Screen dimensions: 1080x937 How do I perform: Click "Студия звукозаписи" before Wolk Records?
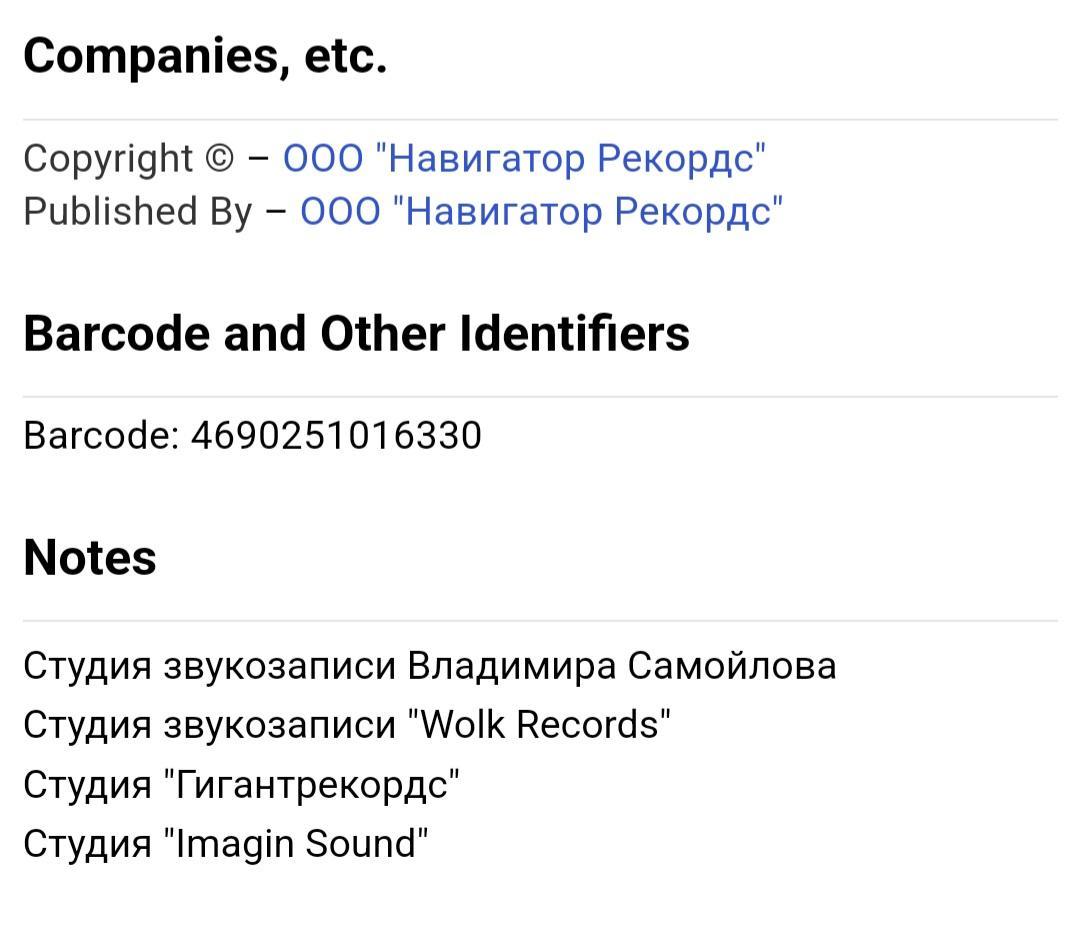[210, 725]
